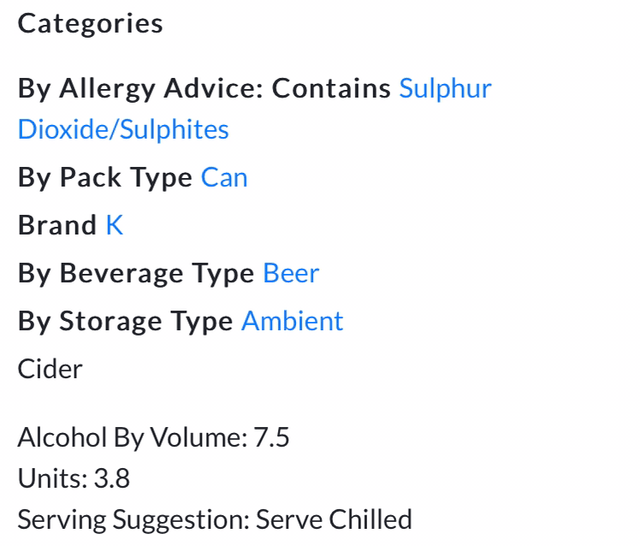The height and width of the screenshot is (546, 640).
Task: Click the 7.5 alcohol value
Action: click(x=271, y=437)
